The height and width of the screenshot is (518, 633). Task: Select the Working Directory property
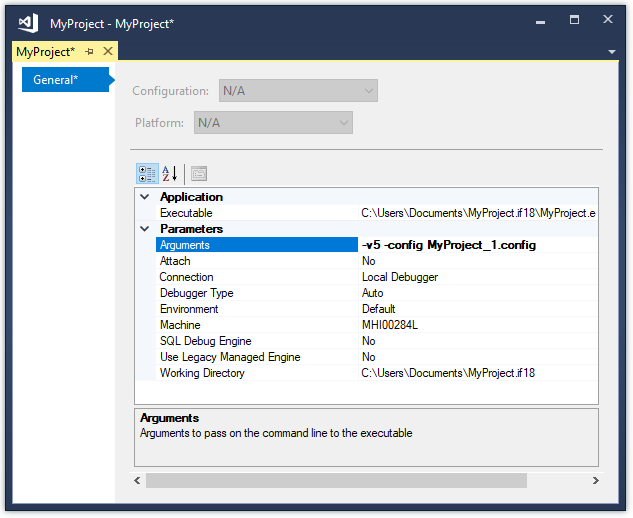[x=202, y=373]
